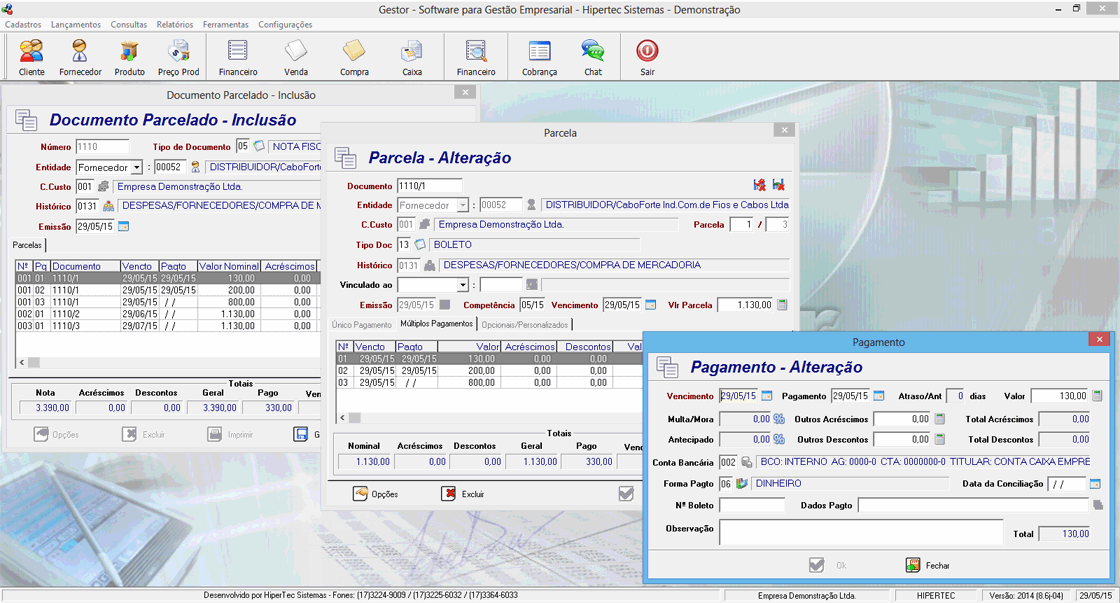This screenshot has height=603, width=1120.
Task: Click Opções button in Documento Parcelado window
Action: [x=56, y=434]
